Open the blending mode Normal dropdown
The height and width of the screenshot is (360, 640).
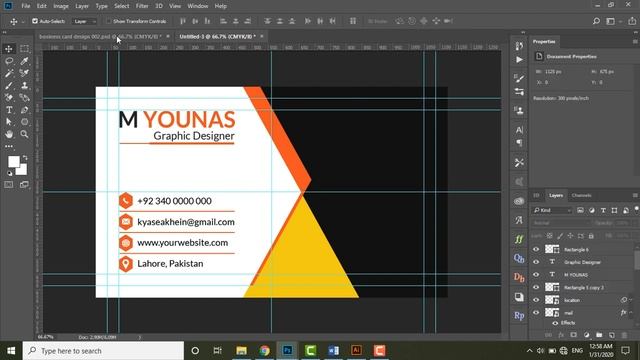562,223
